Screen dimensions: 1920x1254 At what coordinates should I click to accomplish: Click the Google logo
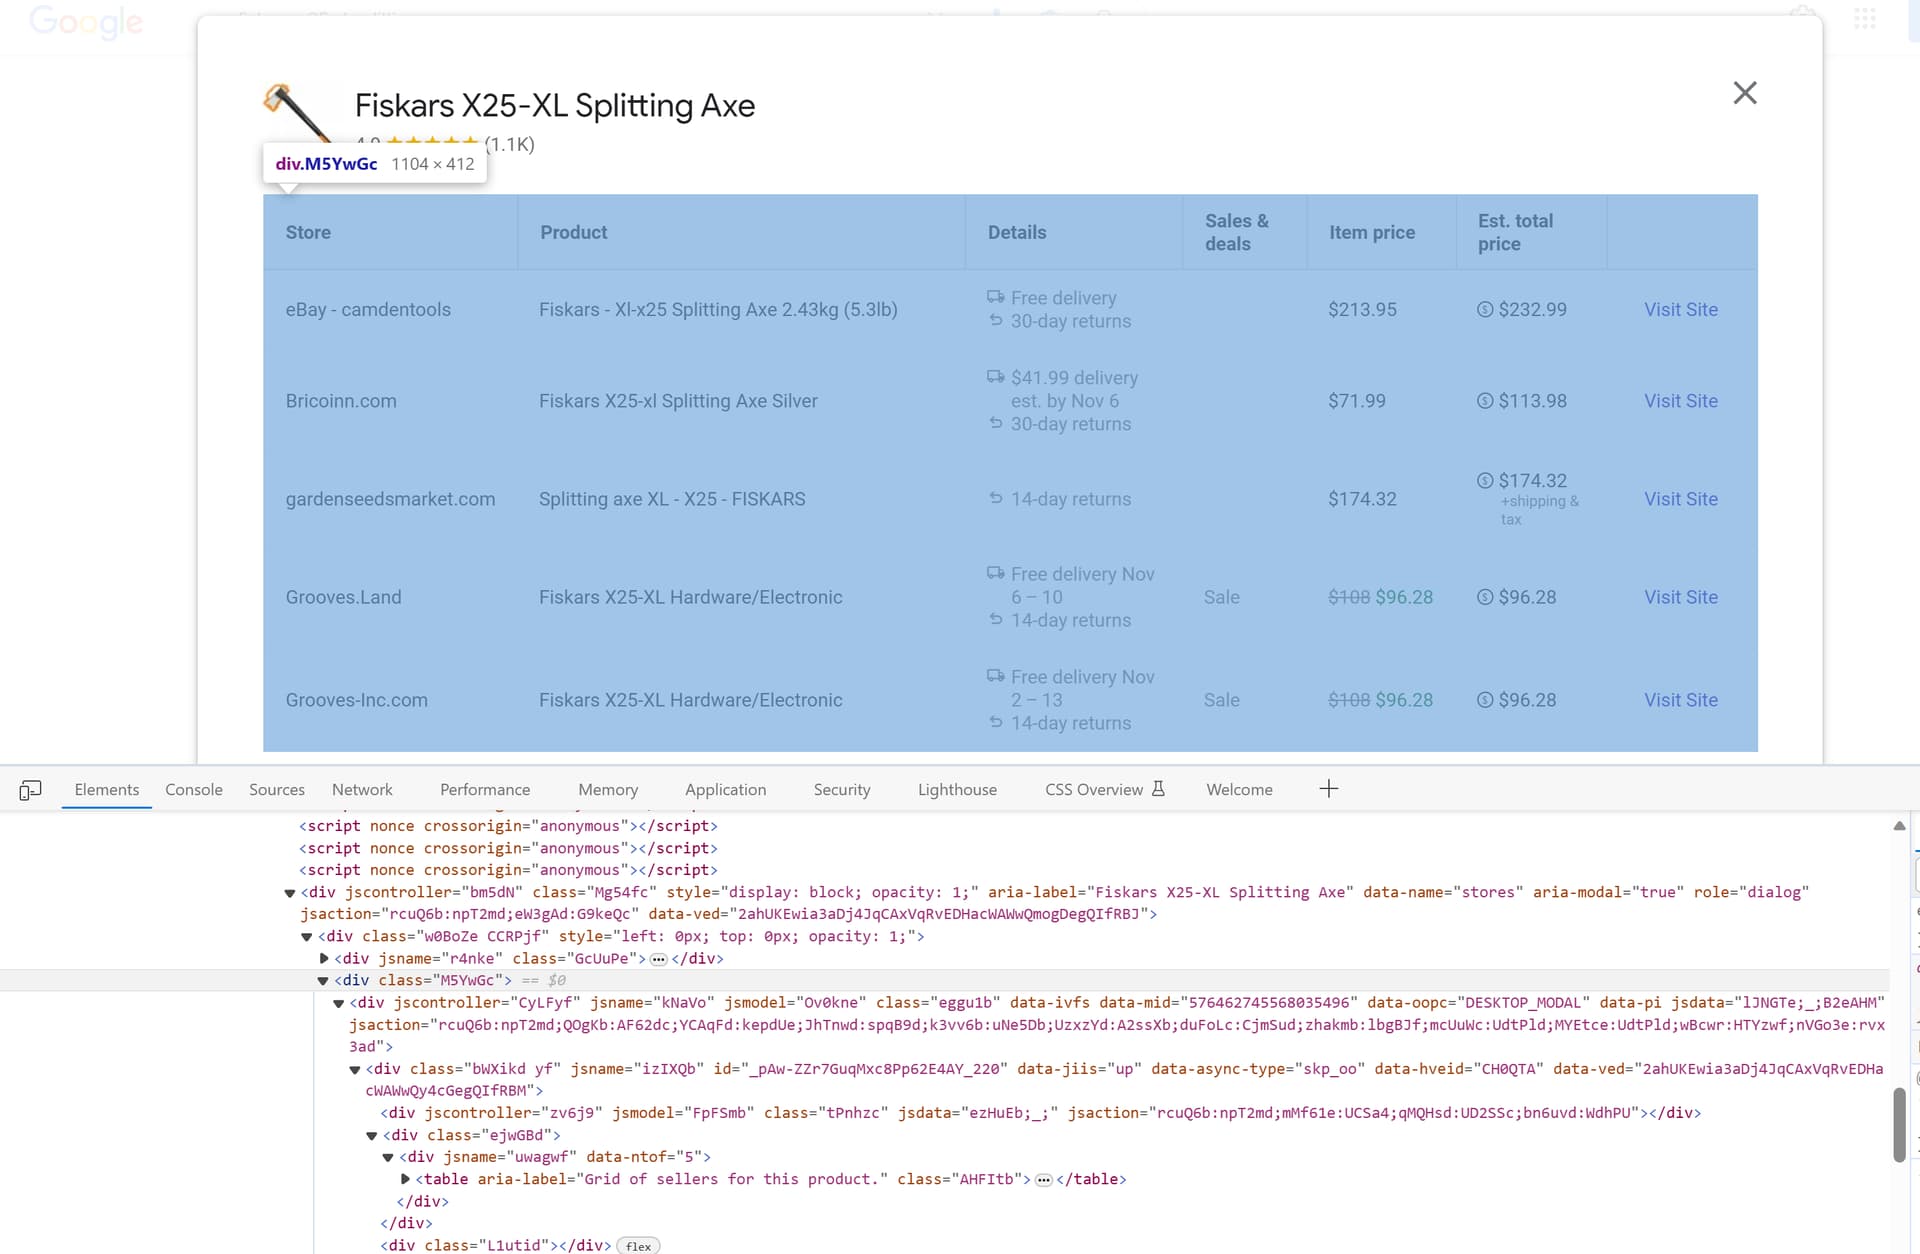(86, 22)
